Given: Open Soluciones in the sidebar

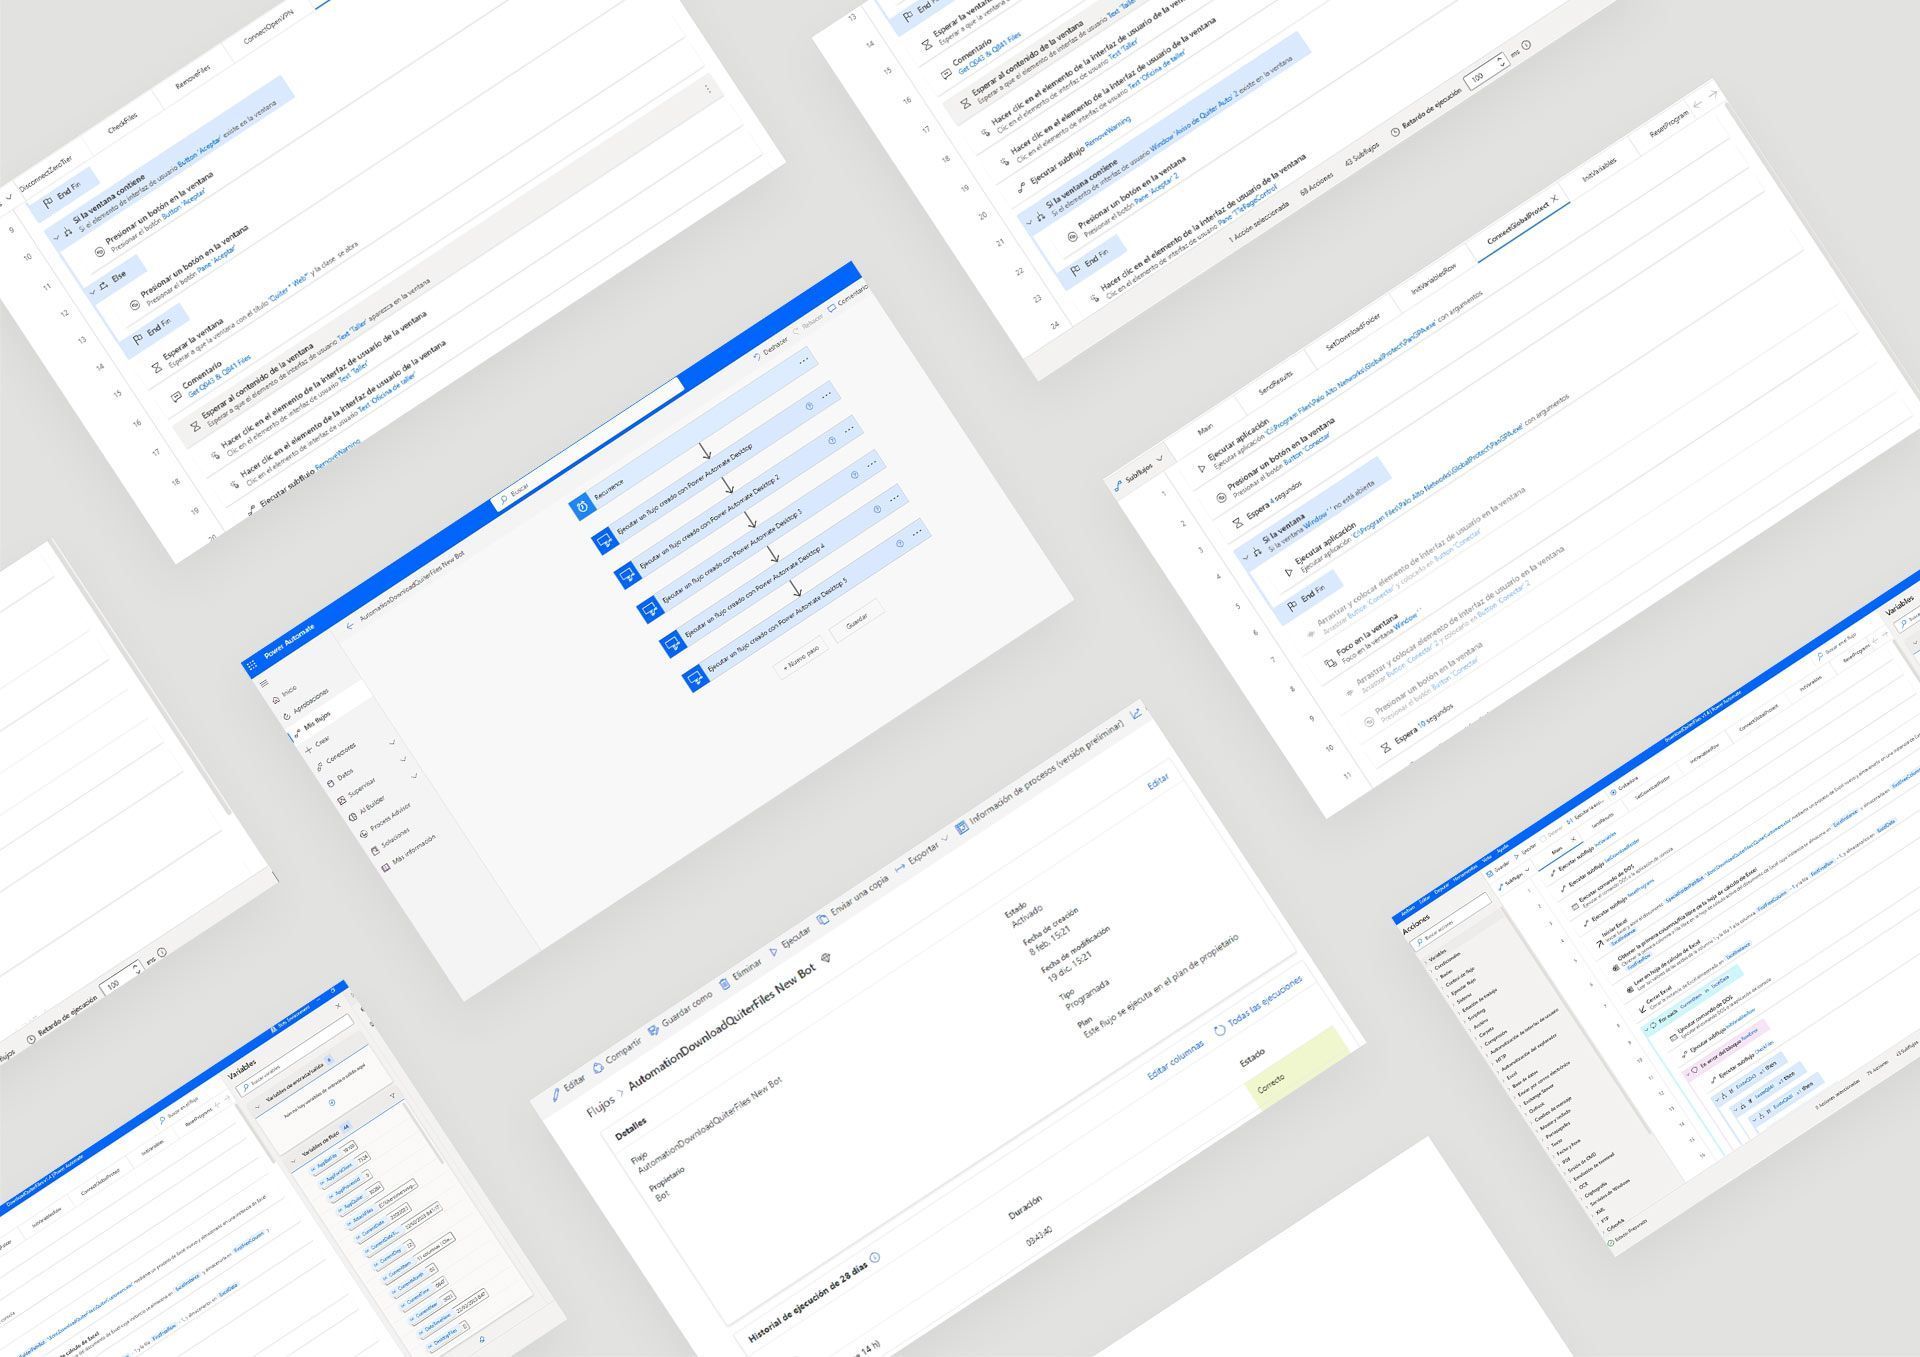Looking at the screenshot, I should point(390,839).
